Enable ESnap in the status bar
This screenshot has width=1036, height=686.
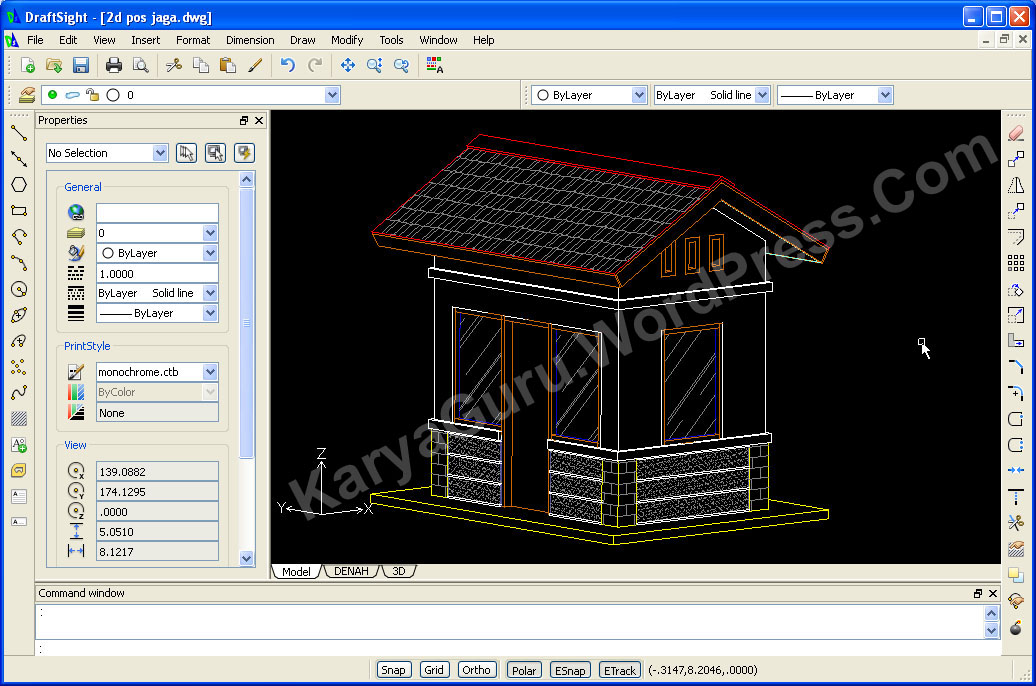pyautogui.click(x=570, y=670)
